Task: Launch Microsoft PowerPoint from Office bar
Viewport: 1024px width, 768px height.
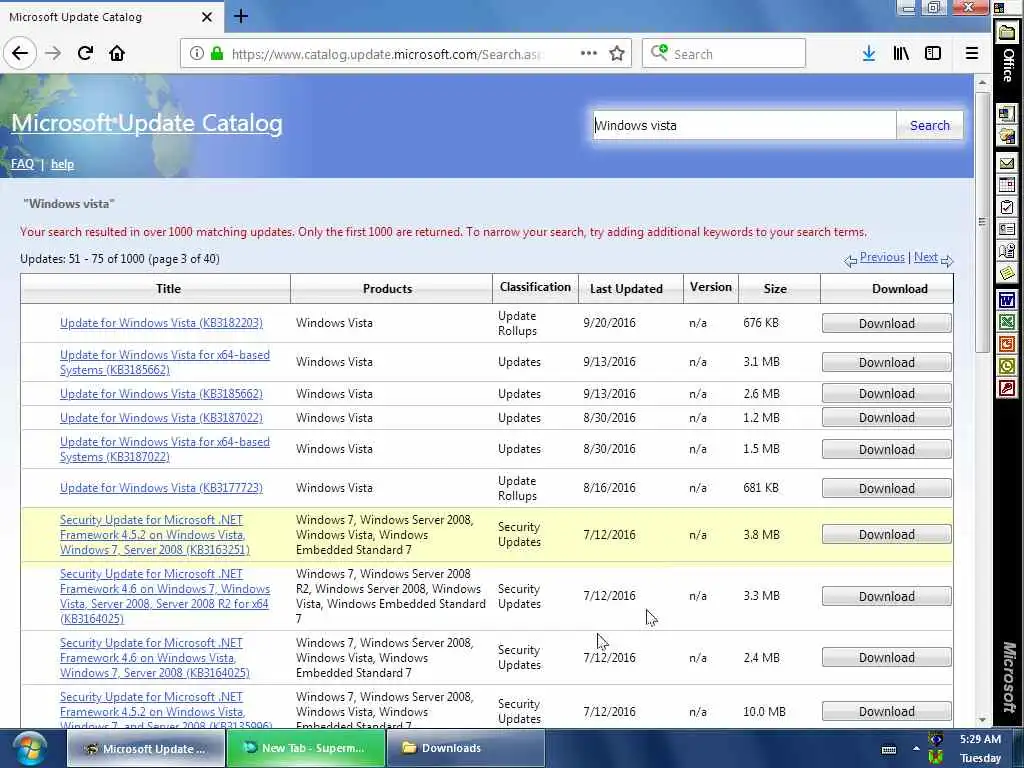Action: coord(1007,344)
